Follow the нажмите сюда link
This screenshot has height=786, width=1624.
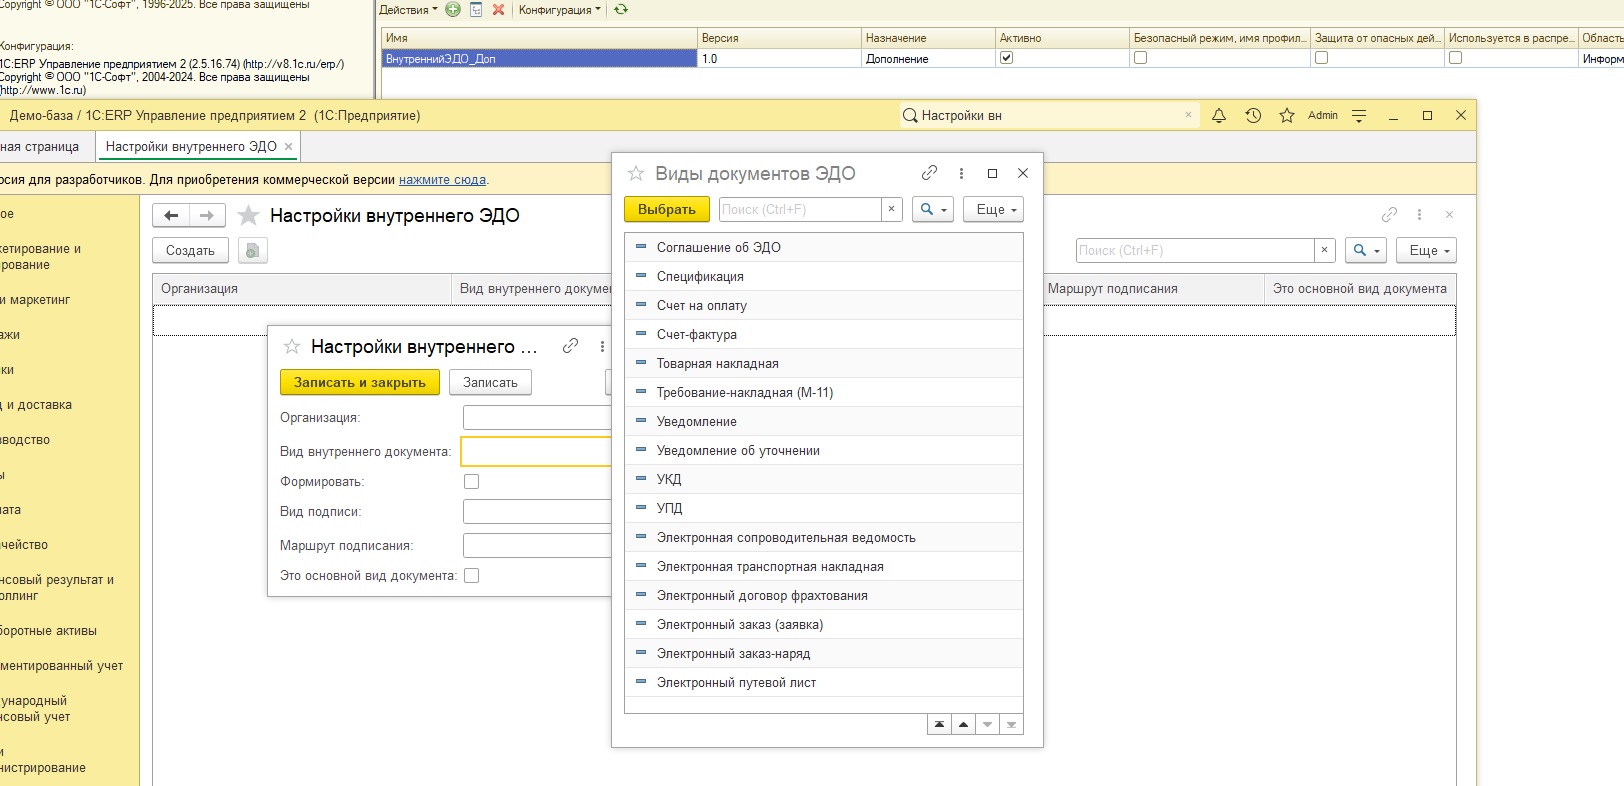pyautogui.click(x=442, y=180)
